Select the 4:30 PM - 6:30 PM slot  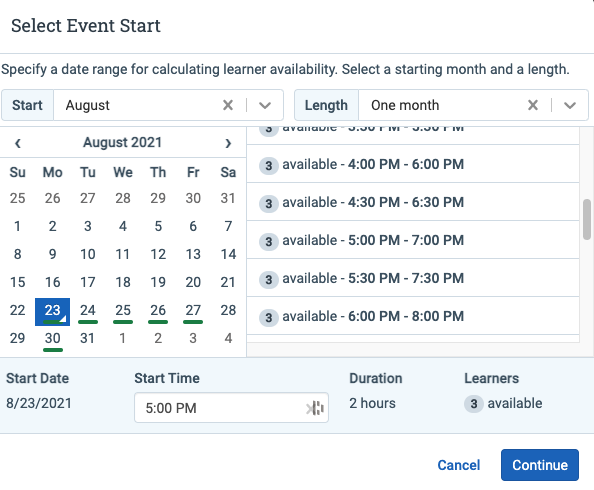point(413,202)
